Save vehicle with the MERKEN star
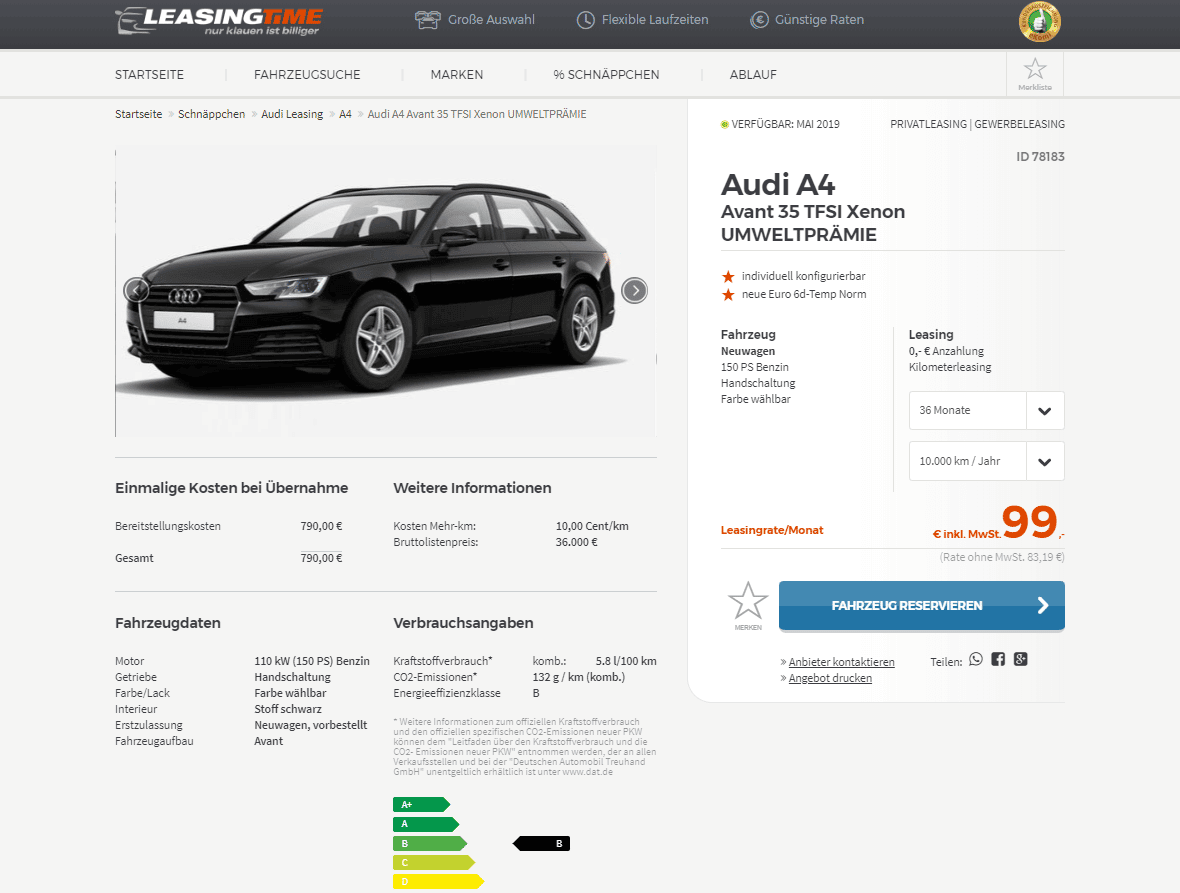1180x893 pixels. 747,605
